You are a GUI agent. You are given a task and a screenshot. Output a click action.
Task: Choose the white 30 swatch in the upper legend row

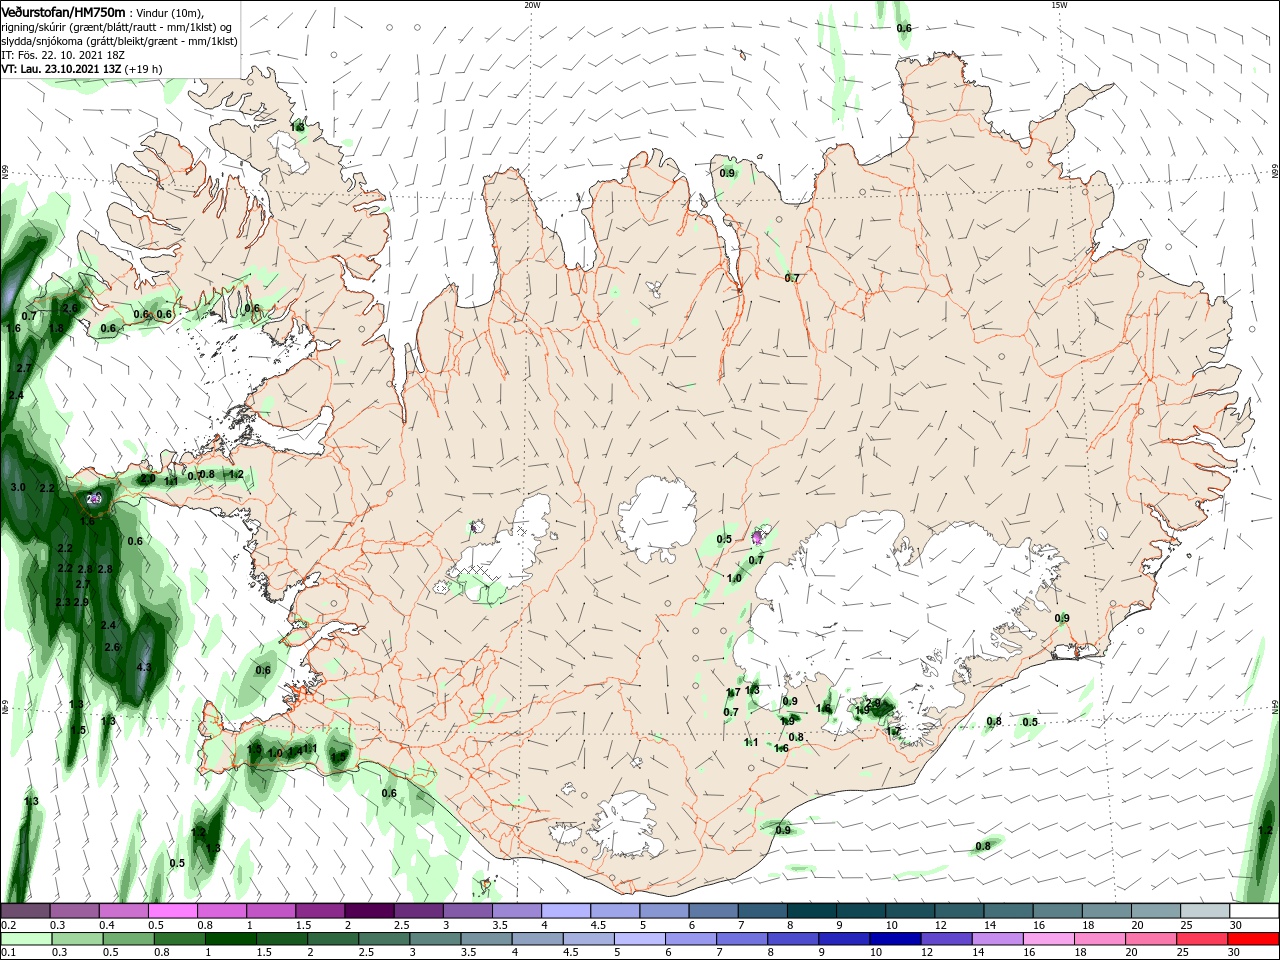pos(1254,911)
